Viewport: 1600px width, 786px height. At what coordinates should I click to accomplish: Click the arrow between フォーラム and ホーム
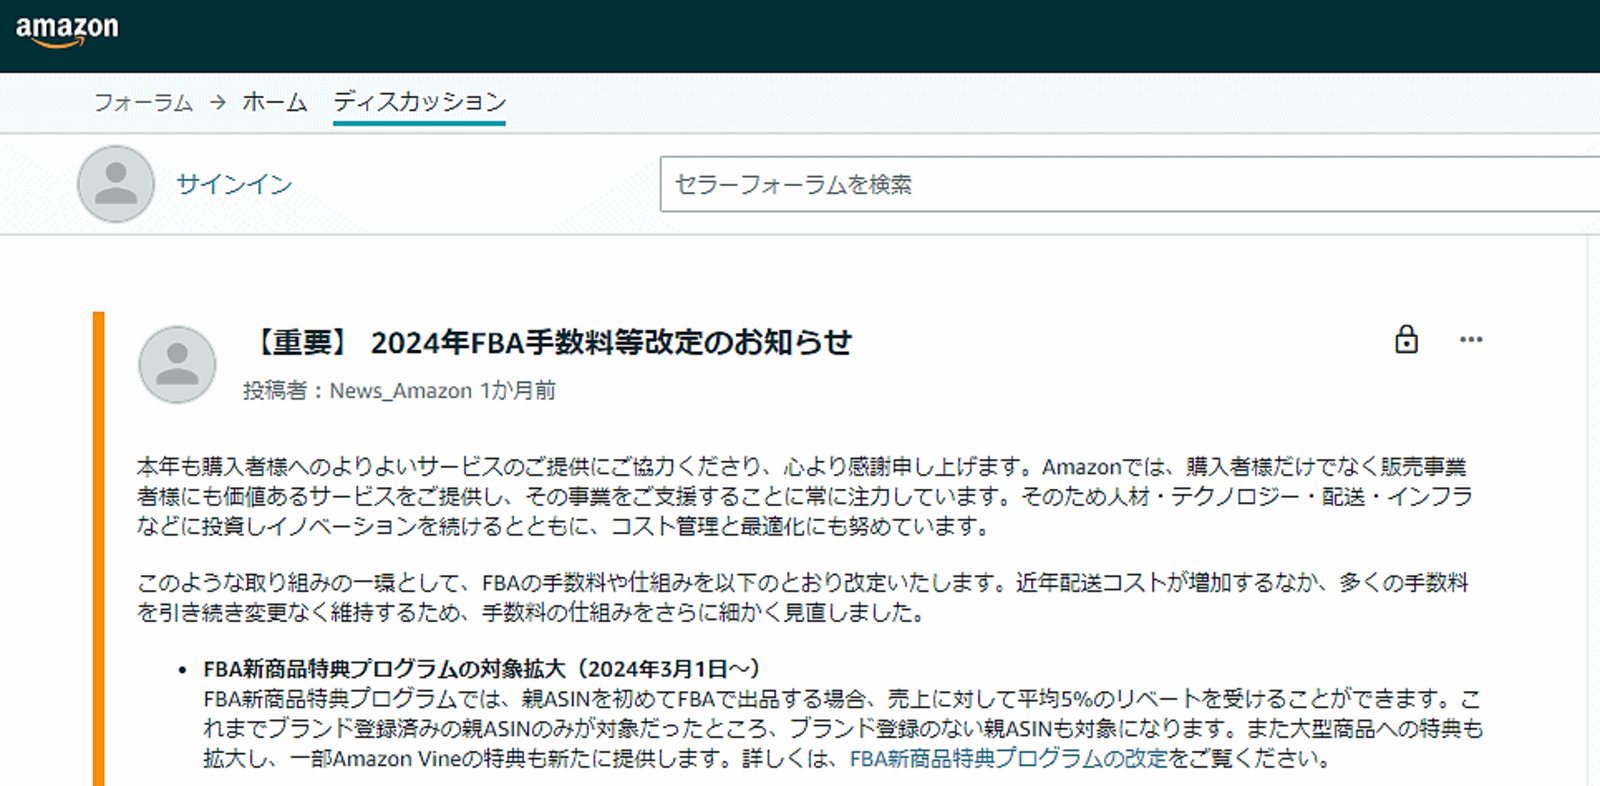218,102
